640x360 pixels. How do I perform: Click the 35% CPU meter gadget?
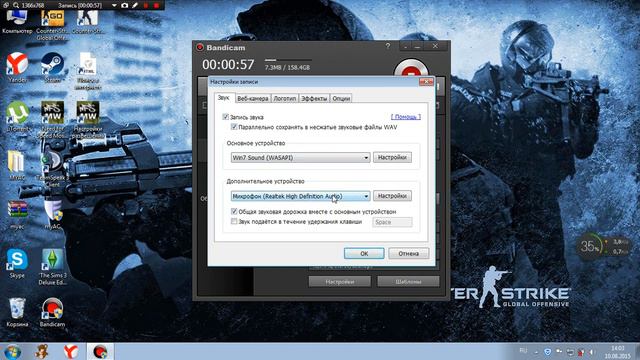pos(590,246)
